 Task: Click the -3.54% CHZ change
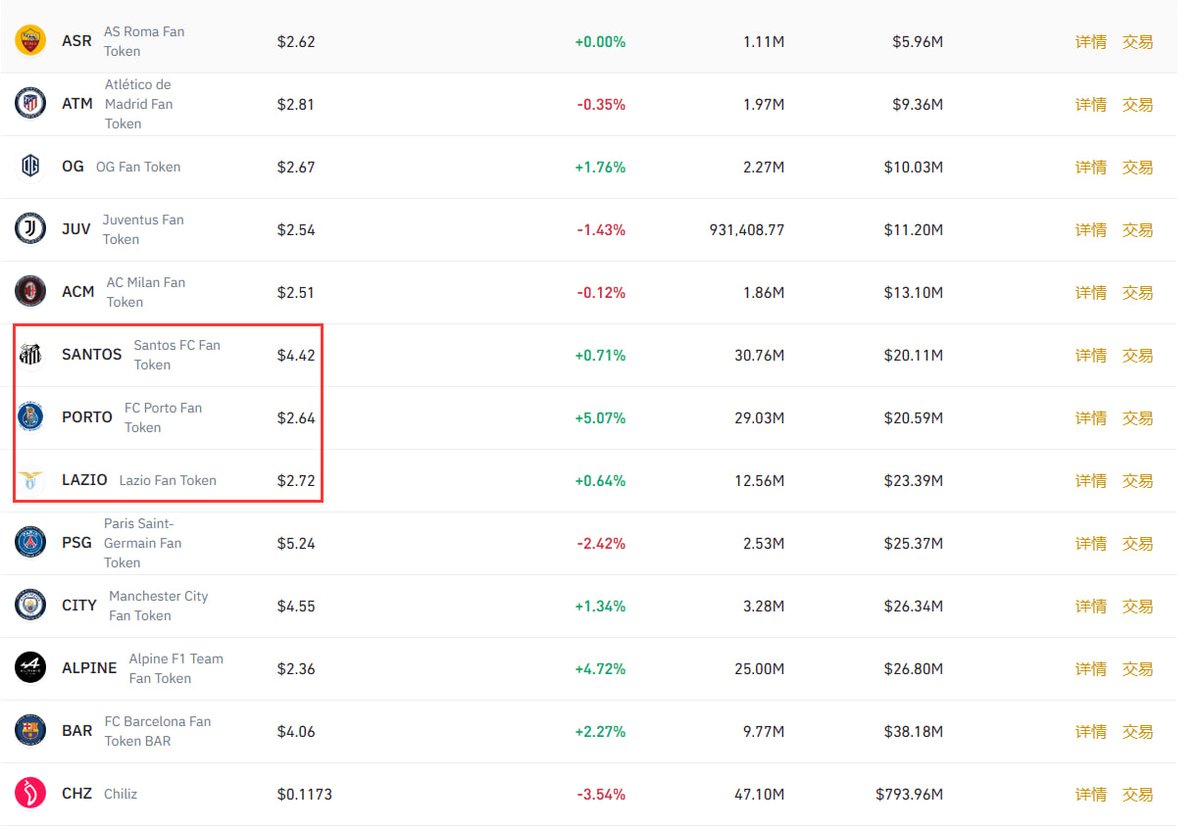[x=601, y=794]
